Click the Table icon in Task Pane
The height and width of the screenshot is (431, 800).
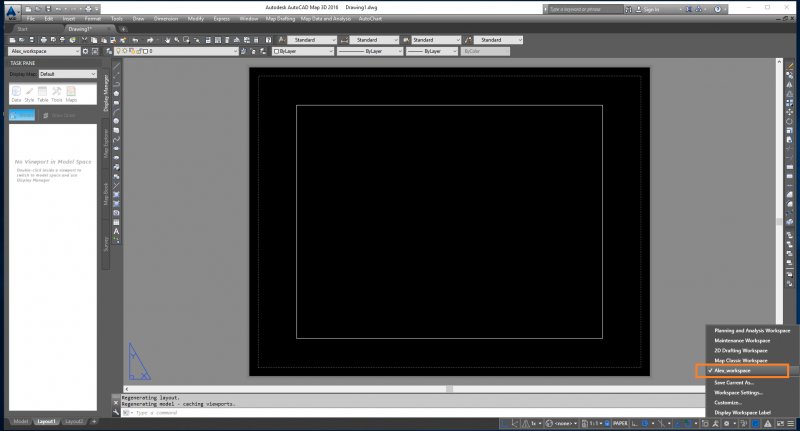tap(43, 94)
